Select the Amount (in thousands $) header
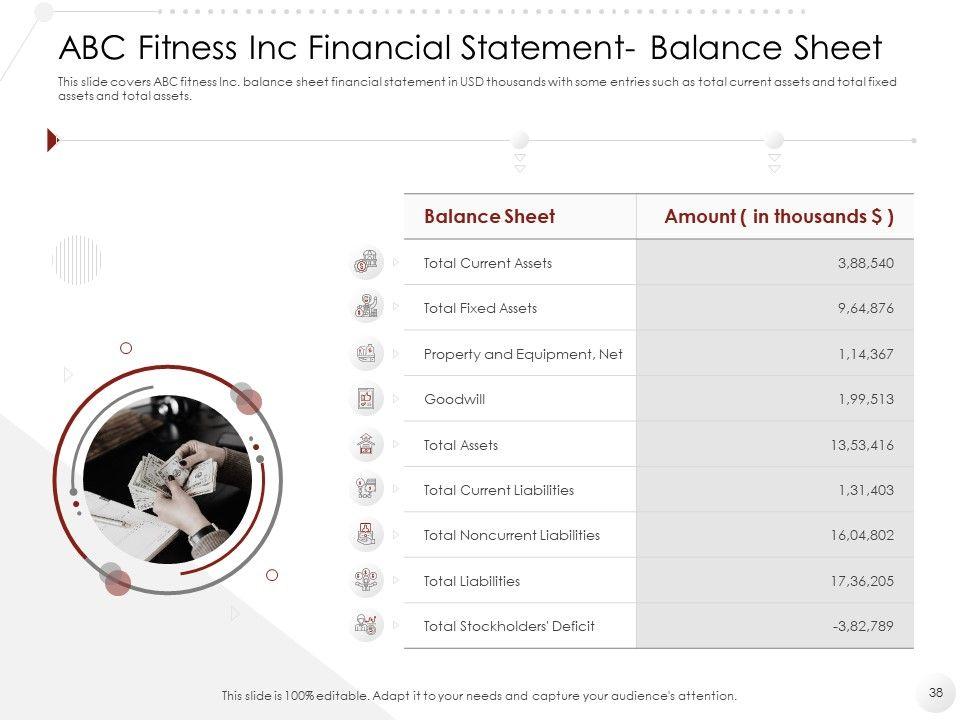 coord(778,217)
